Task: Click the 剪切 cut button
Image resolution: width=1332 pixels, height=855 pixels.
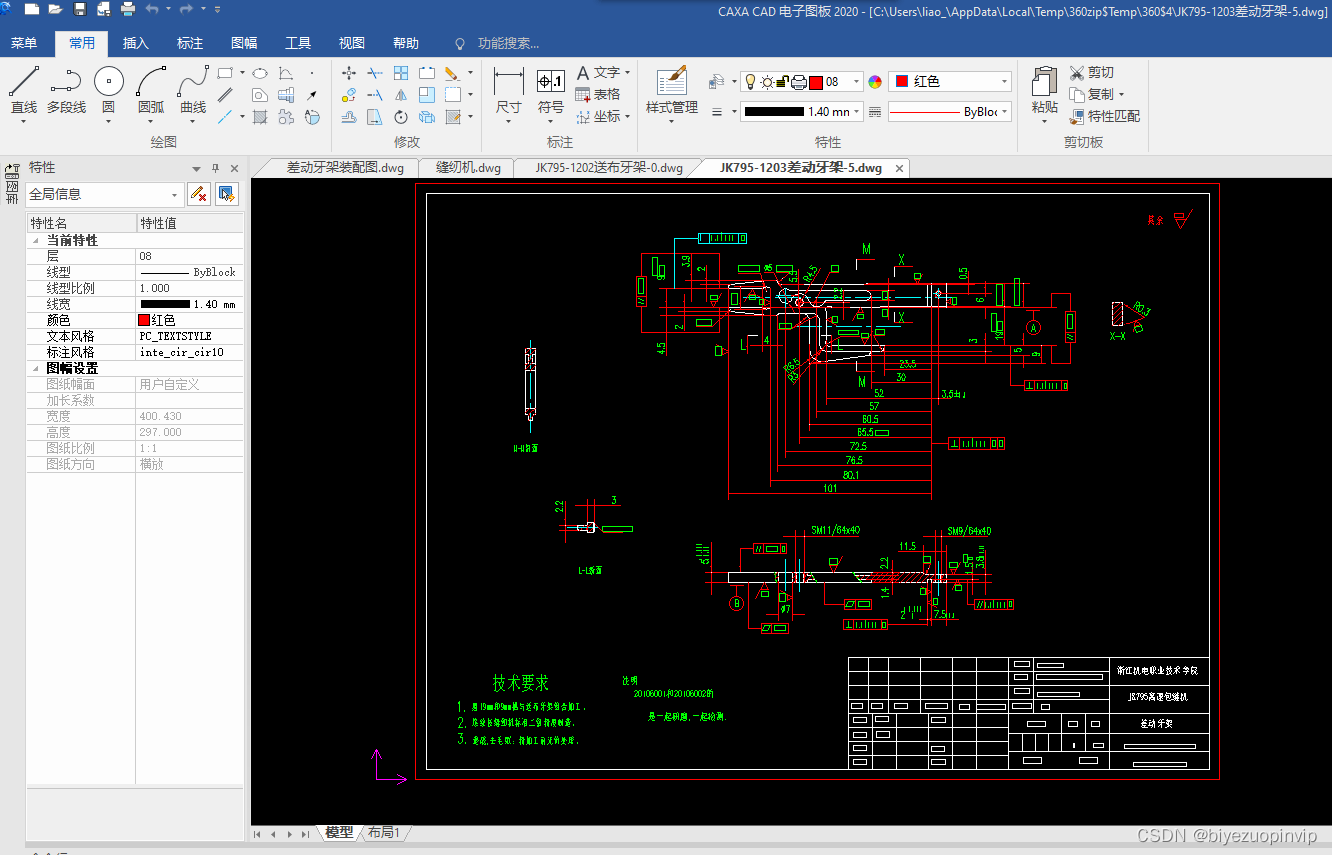Action: point(1091,72)
